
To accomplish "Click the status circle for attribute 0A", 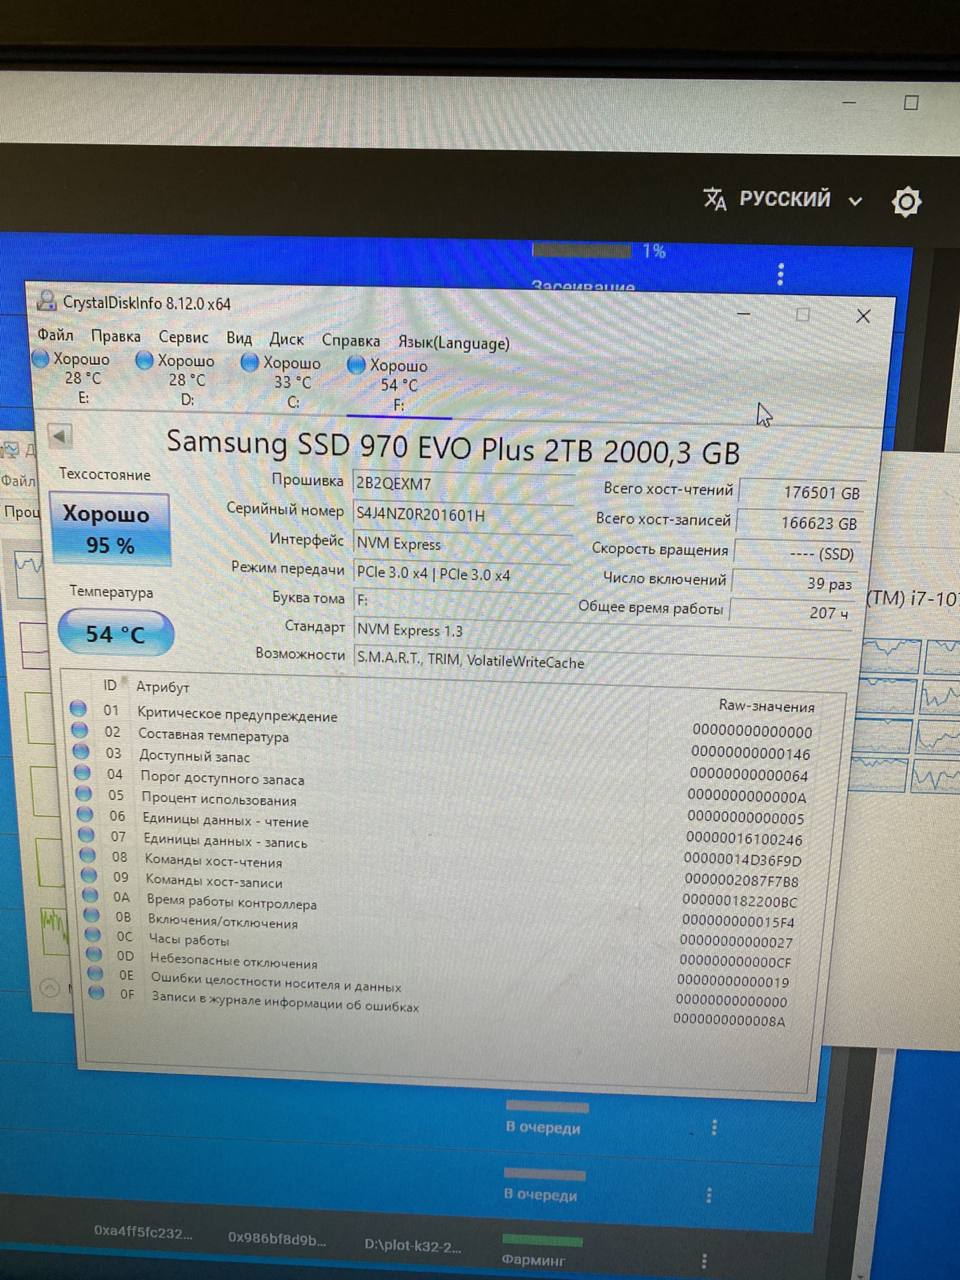I will pos(91,895).
